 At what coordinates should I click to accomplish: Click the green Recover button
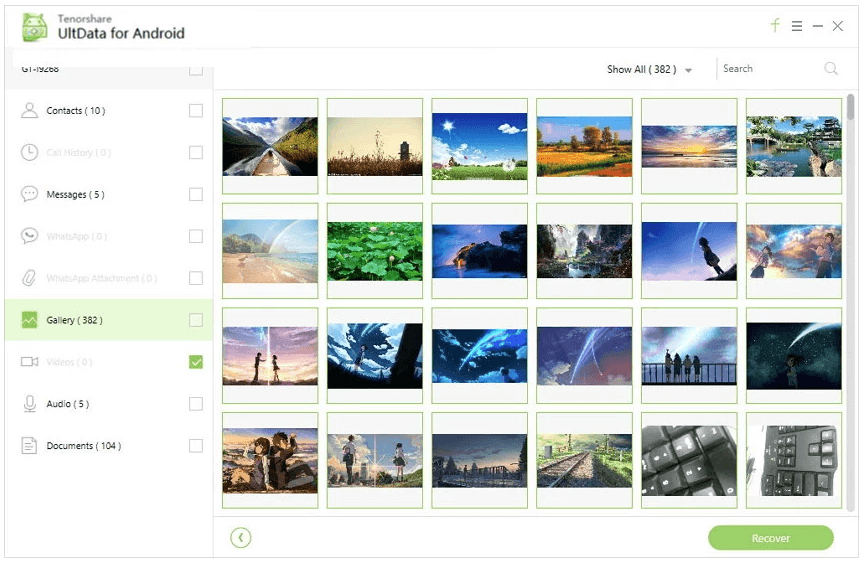pos(771,538)
